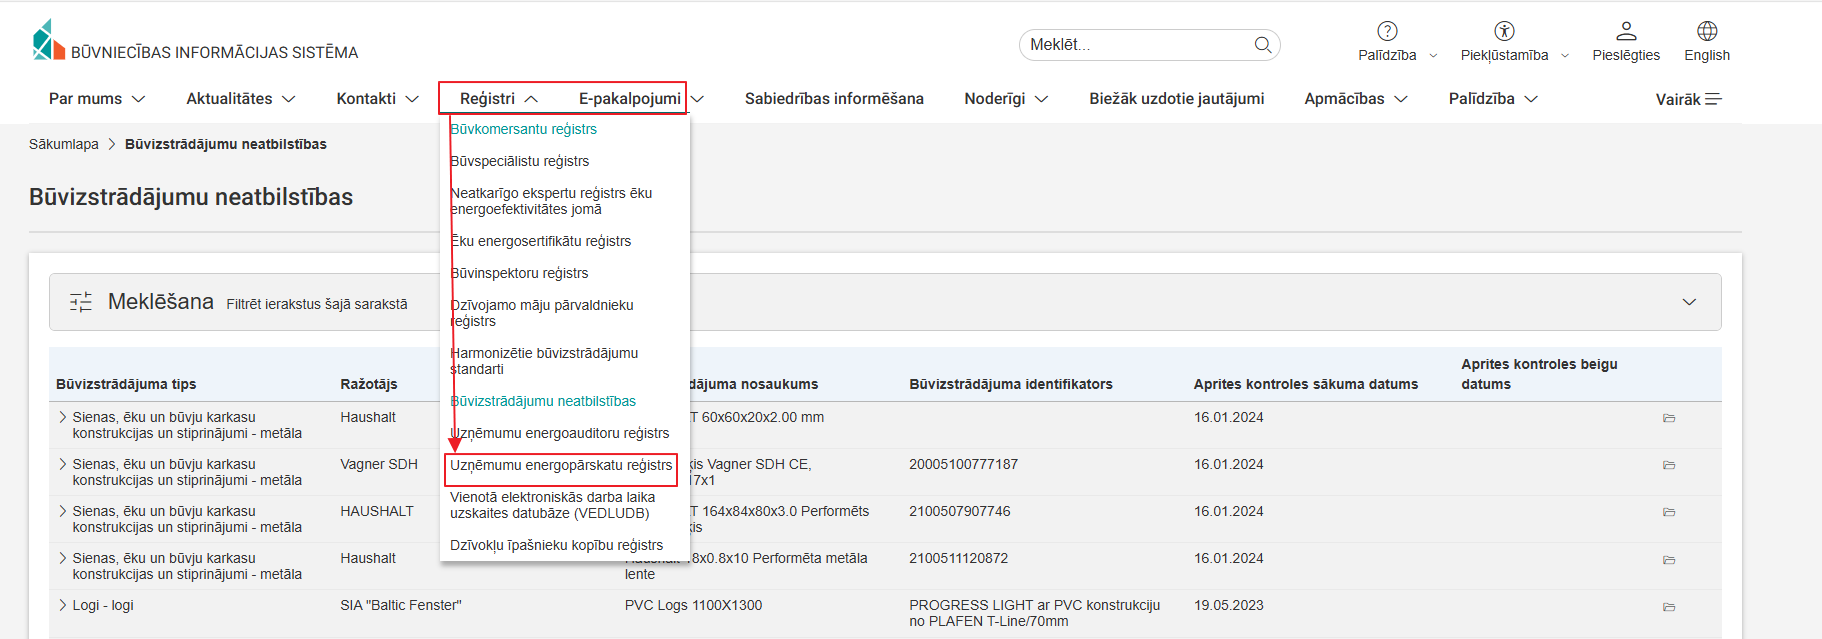Sort by Aprites kontroles sākuma datums column
This screenshot has width=1822, height=639.
click(1306, 384)
